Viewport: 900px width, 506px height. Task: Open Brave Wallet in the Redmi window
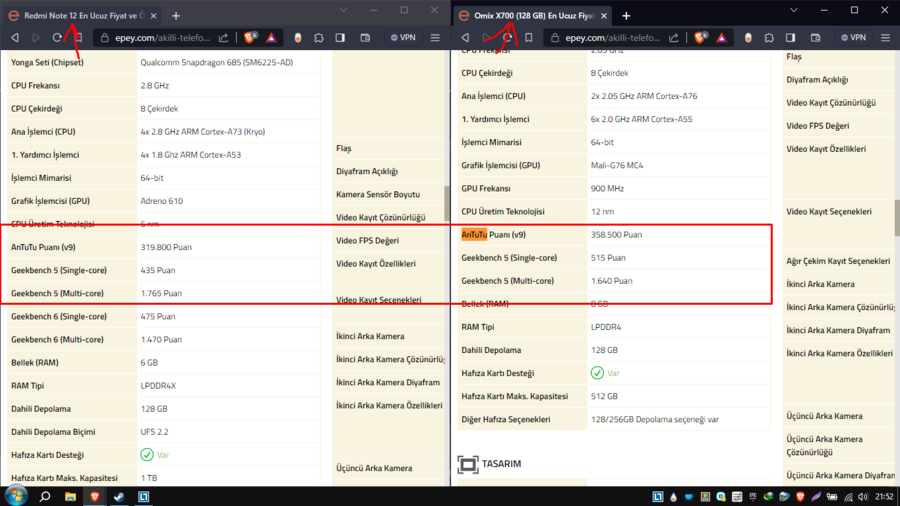pyautogui.click(x=365, y=38)
